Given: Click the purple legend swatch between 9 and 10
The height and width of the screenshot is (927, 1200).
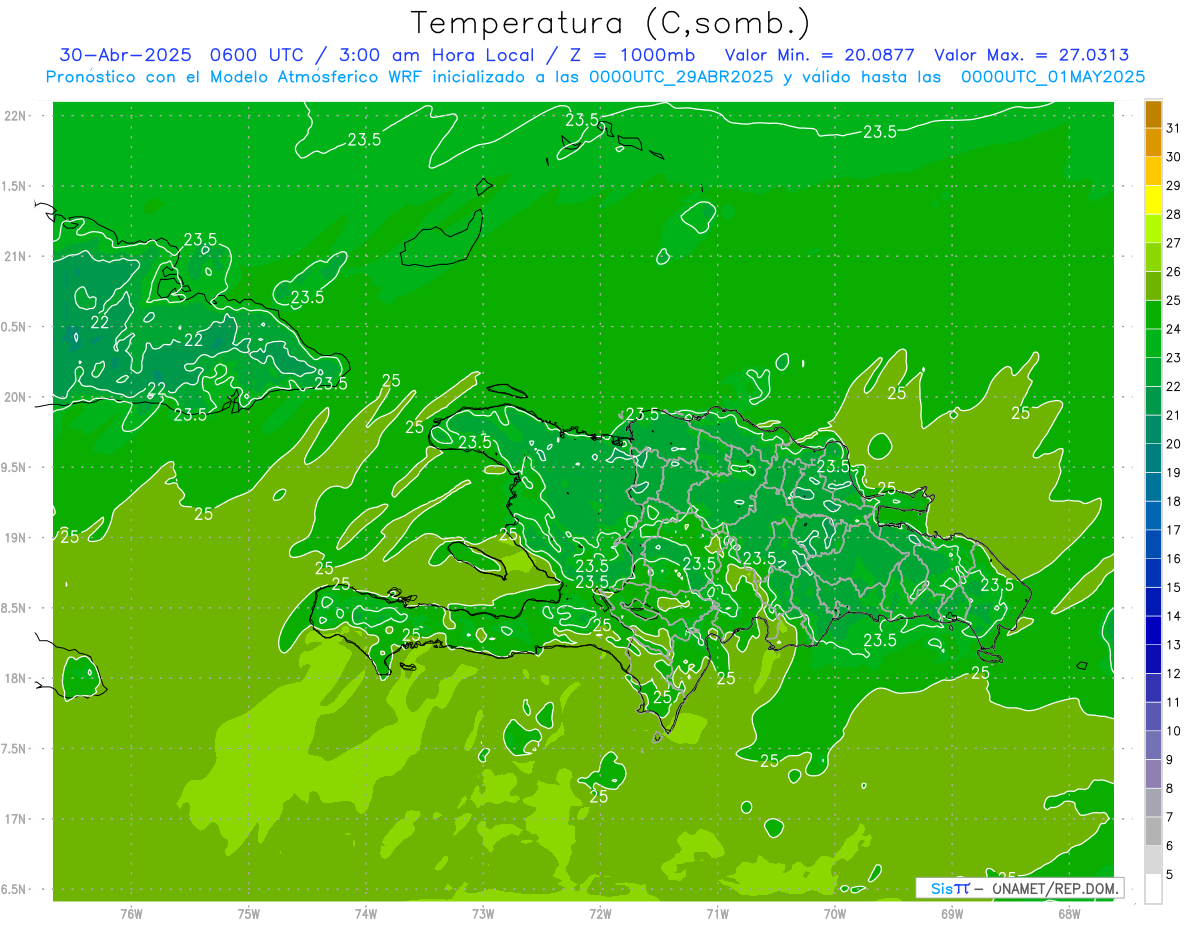Looking at the screenshot, I should [1154, 745].
